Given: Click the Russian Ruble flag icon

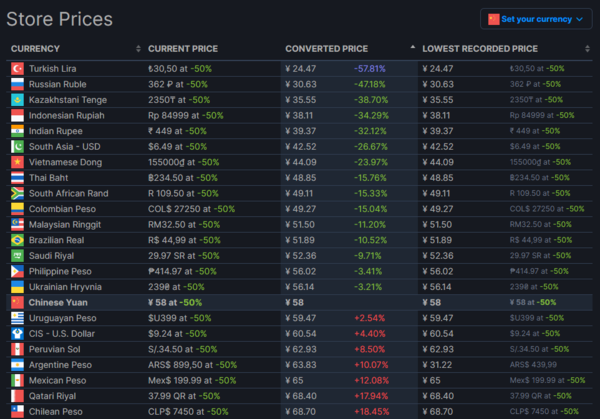Looking at the screenshot, I should coord(17,84).
